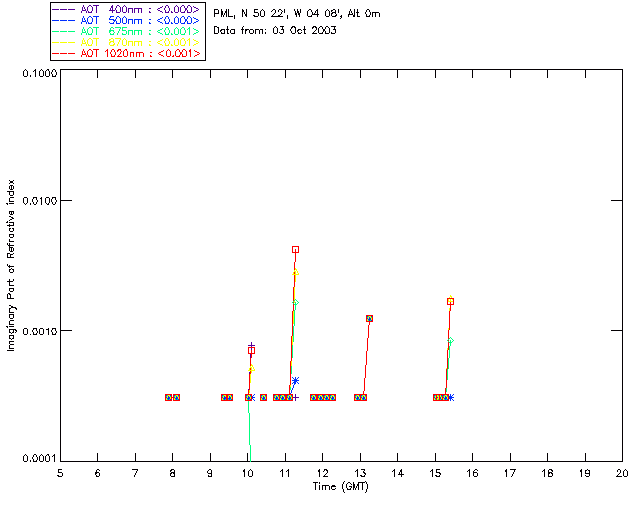Click the first baseline marker near time 8
The width and height of the screenshot is (640, 512).
169,397
